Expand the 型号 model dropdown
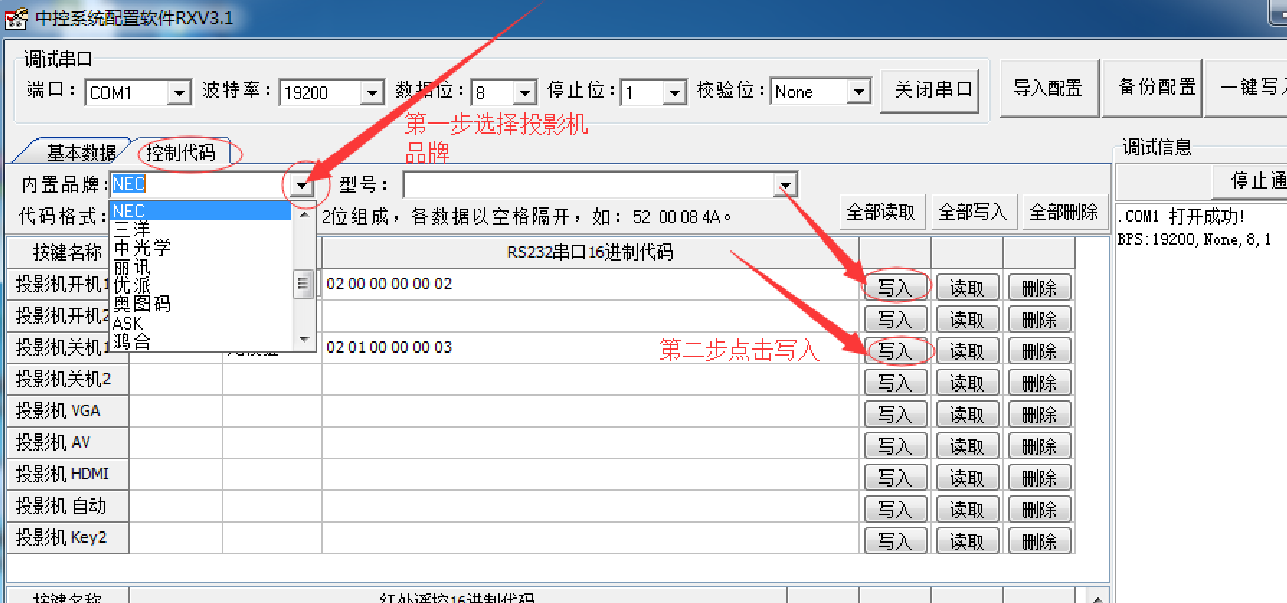This screenshot has height=603, width=1287. click(785, 186)
